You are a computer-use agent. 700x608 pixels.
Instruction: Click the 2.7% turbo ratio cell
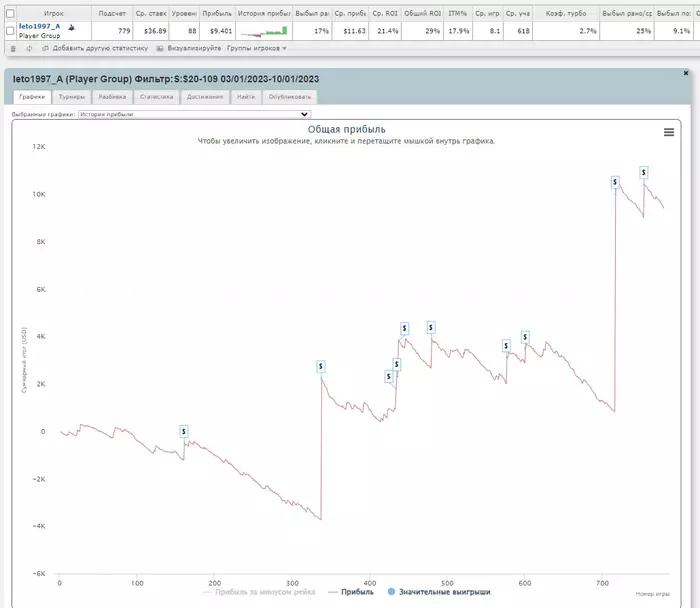coord(566,31)
